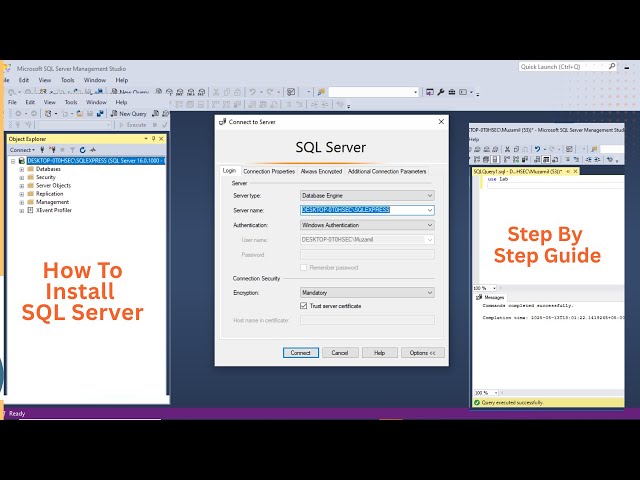Expand the Databases tree node
The height and width of the screenshot is (480, 640).
[x=22, y=169]
